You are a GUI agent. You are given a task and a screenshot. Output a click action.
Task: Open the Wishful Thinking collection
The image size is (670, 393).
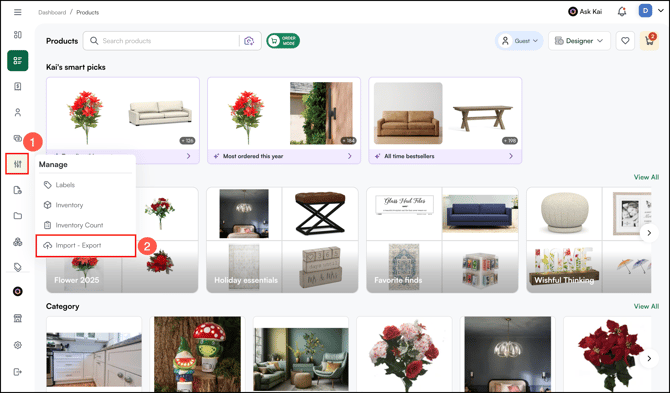pos(589,240)
